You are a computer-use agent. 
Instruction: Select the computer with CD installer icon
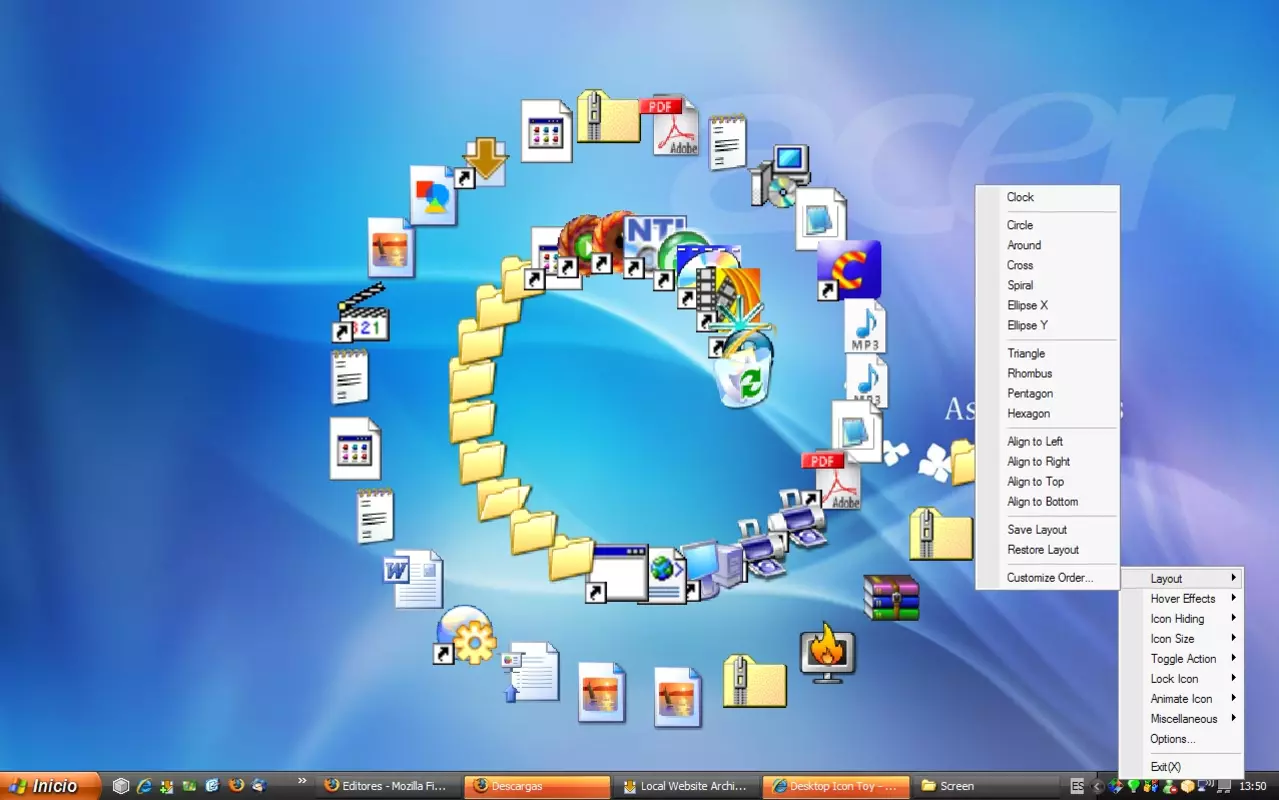[781, 175]
